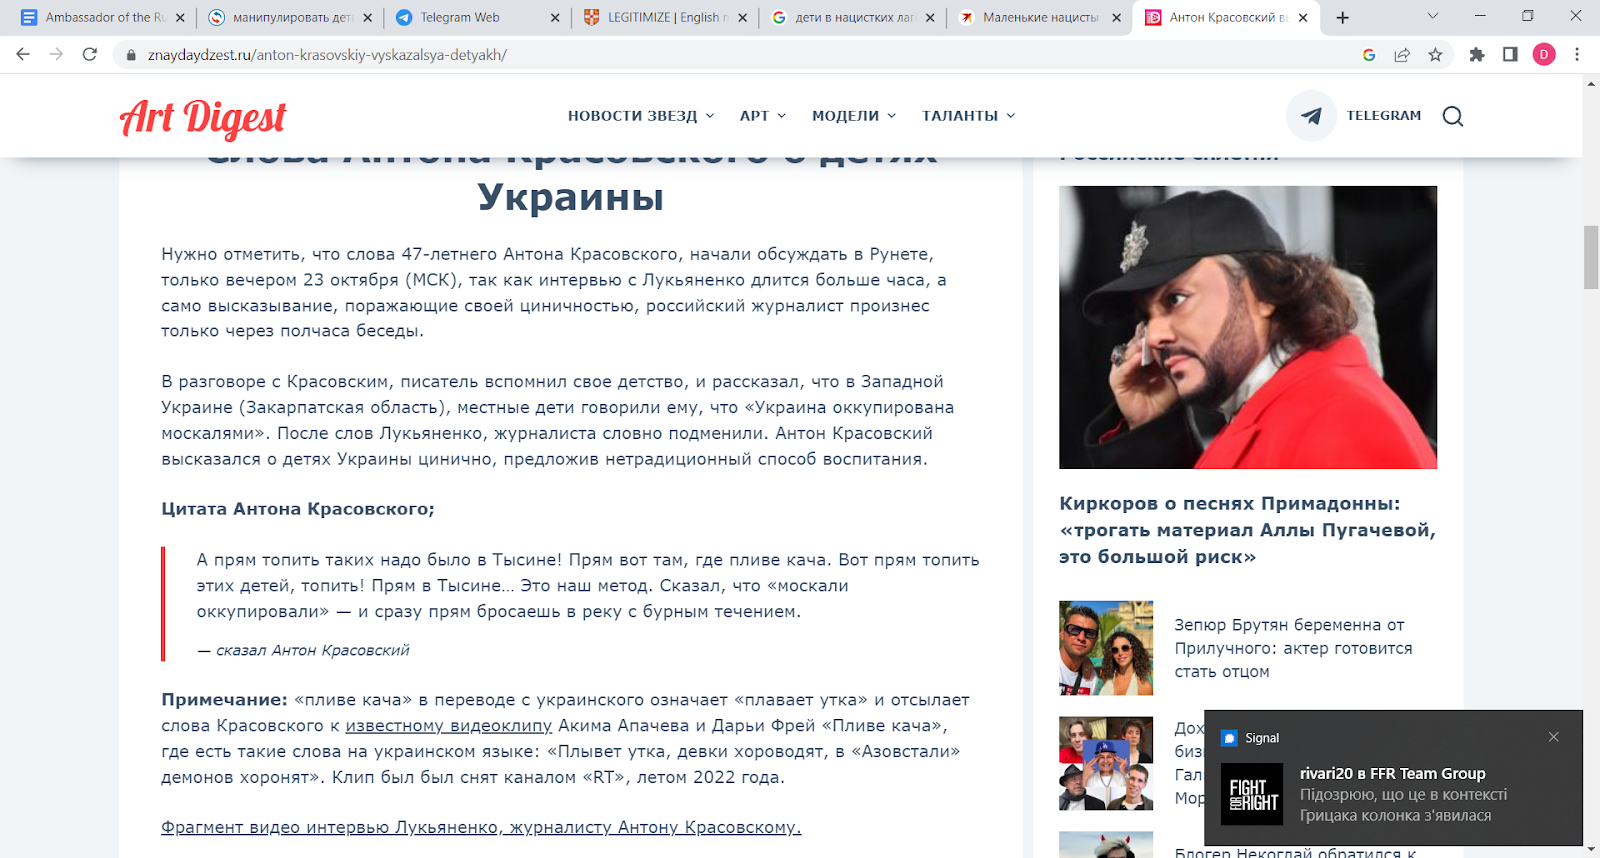Image resolution: width=1600 pixels, height=858 pixels.
Task: Click the Telegram paper plane icon
Action: click(x=1311, y=116)
